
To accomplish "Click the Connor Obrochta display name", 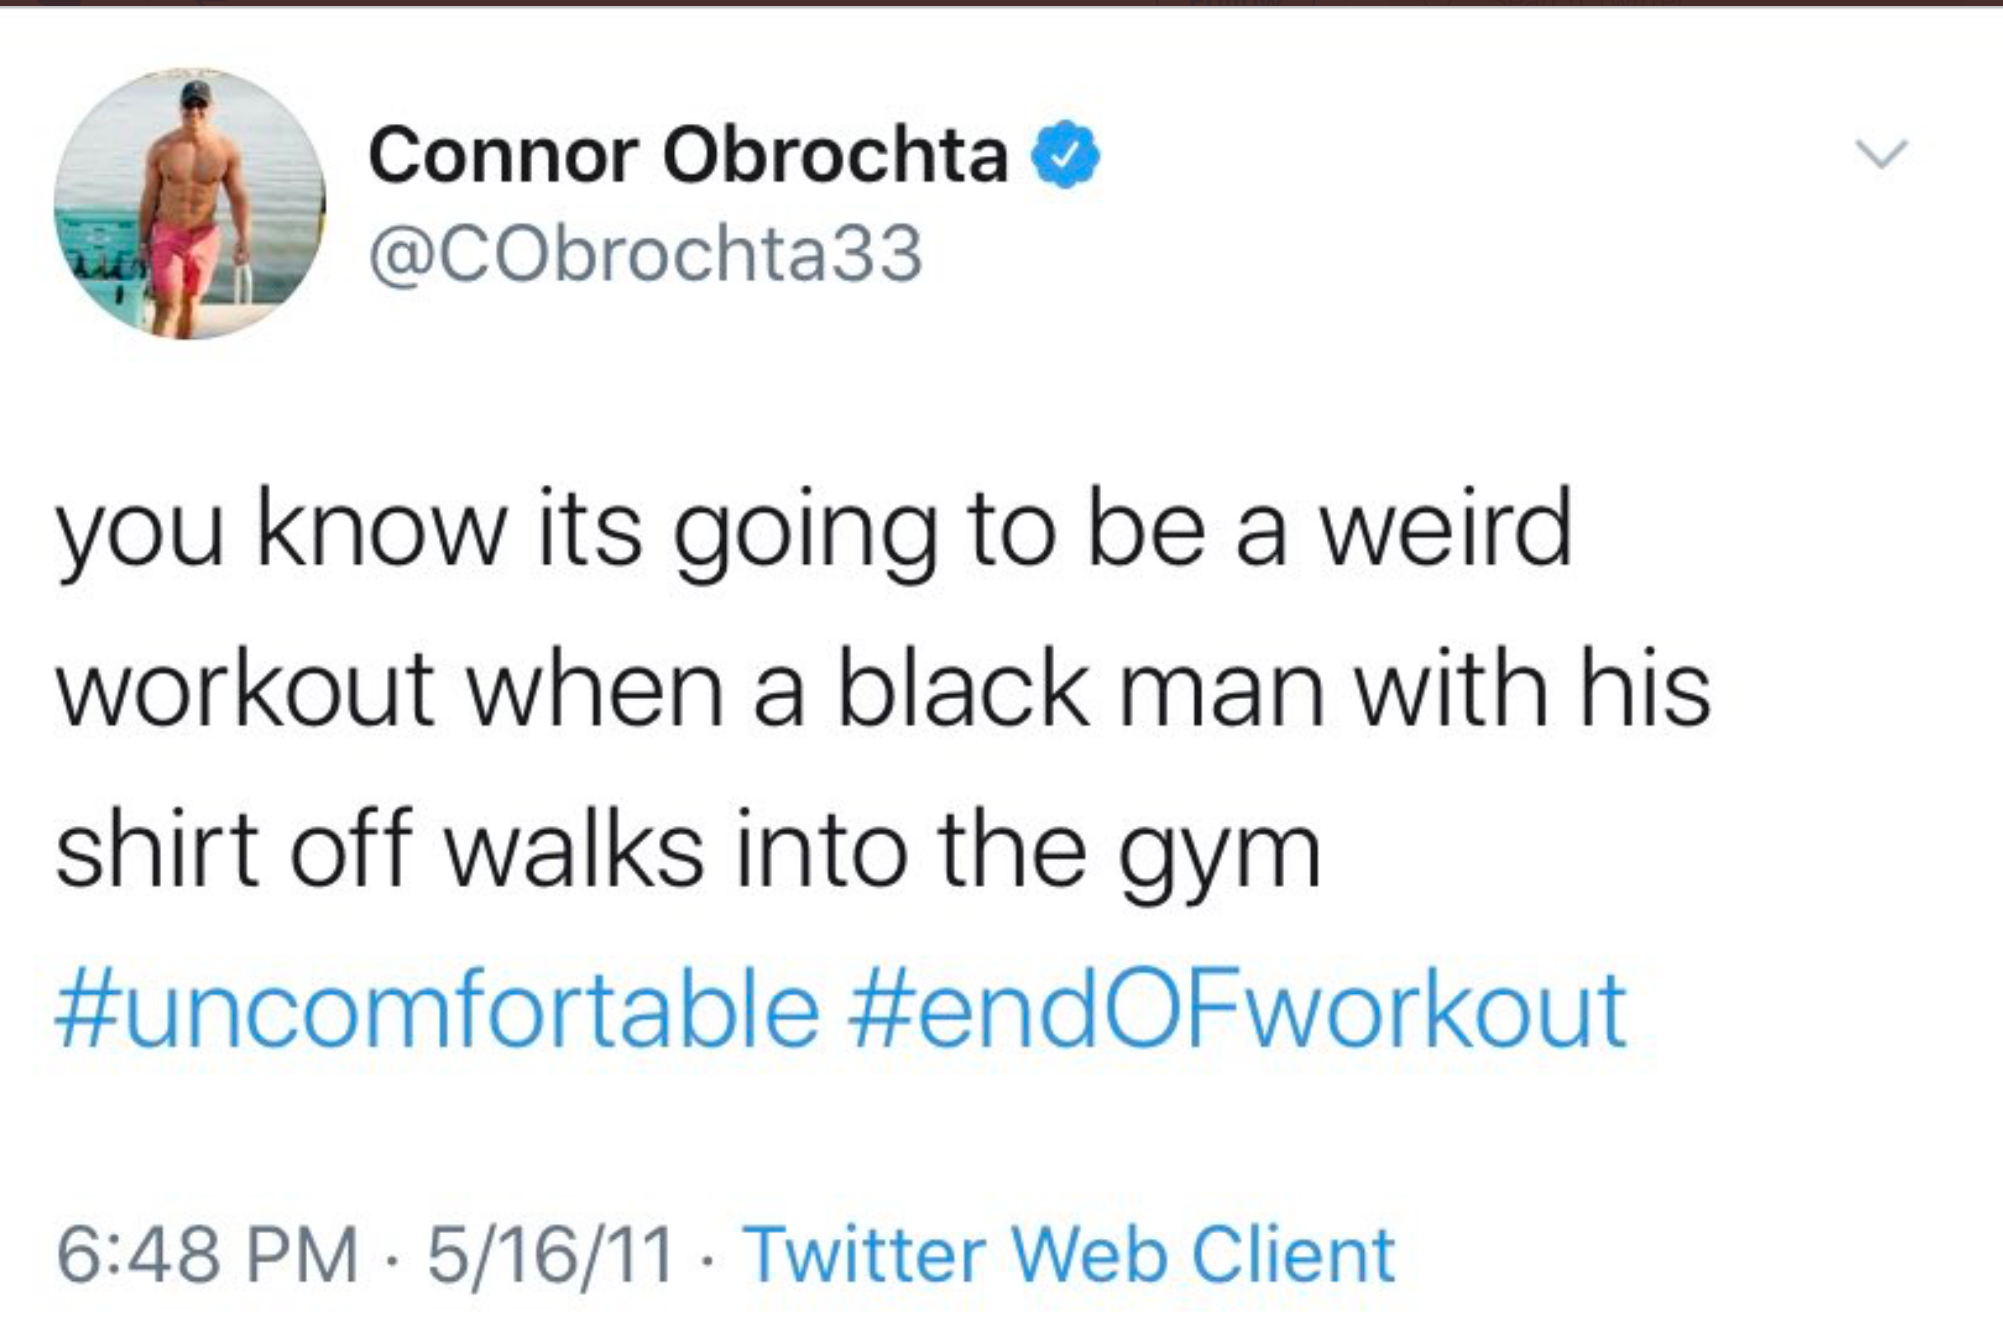I will pos(688,156).
